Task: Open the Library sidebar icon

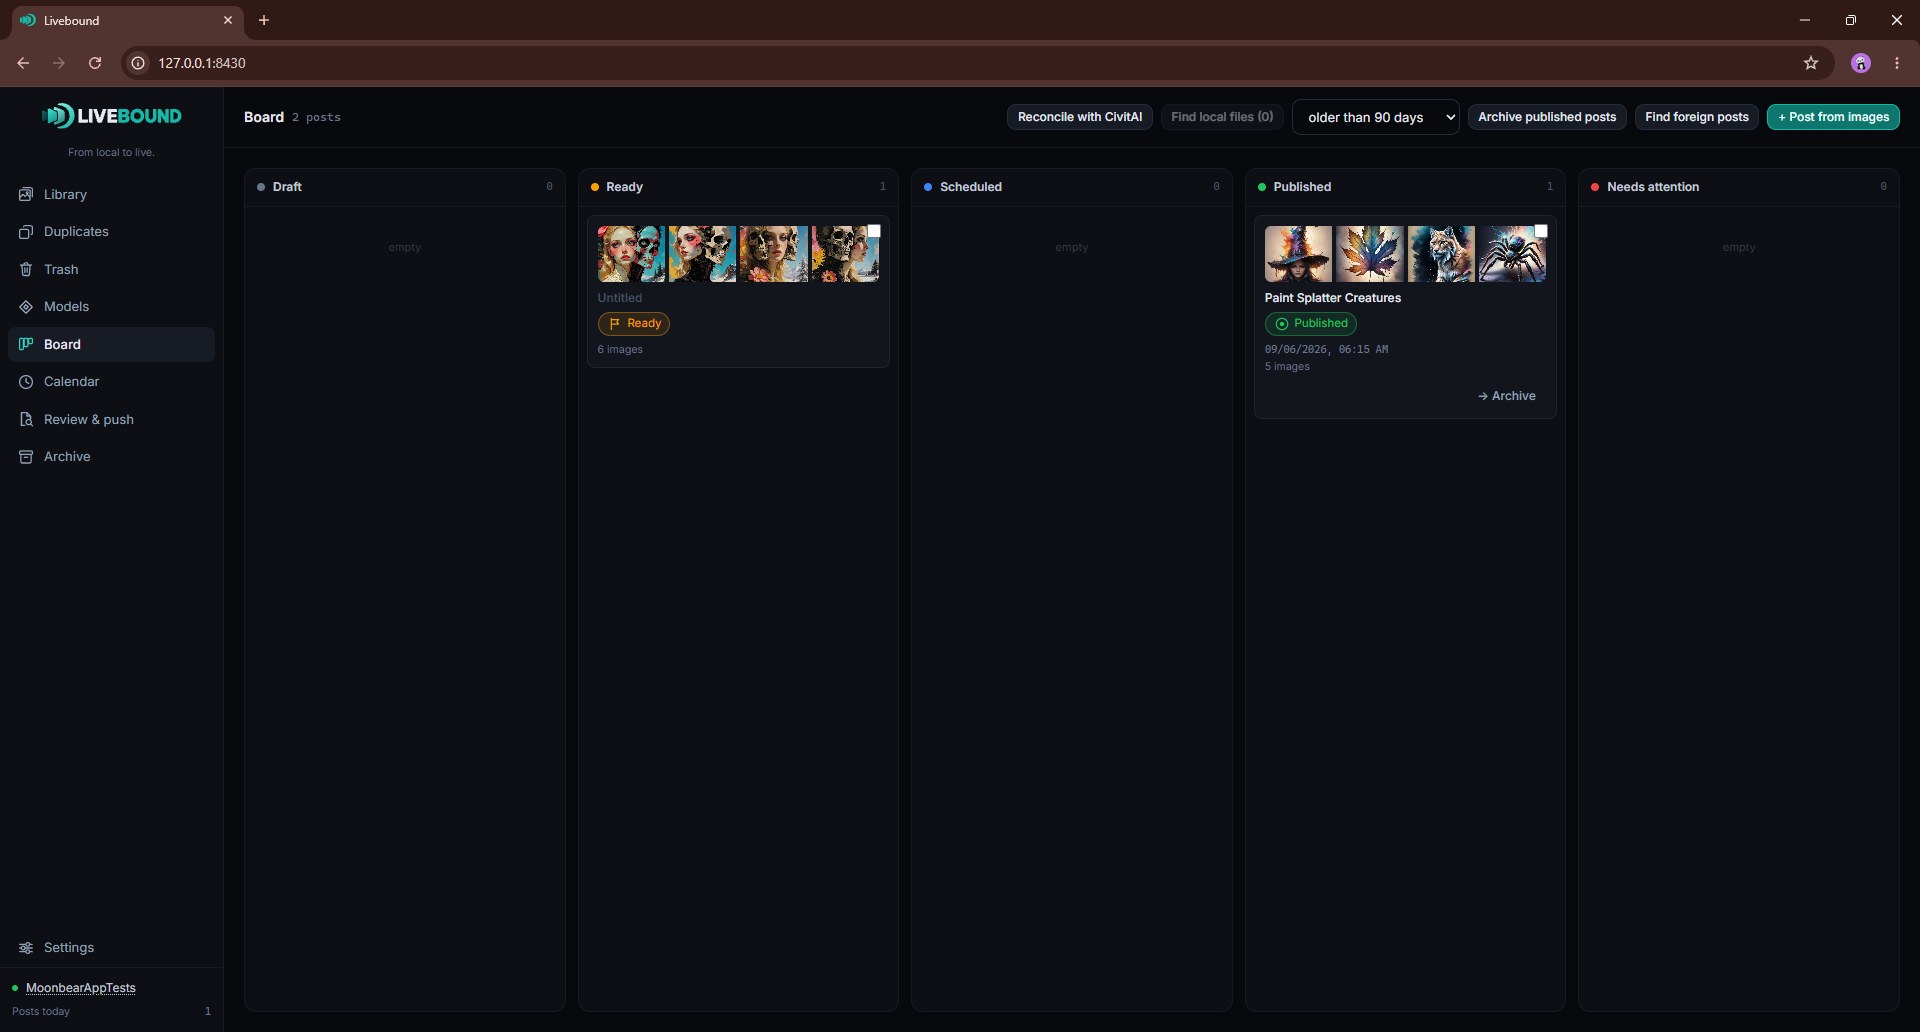Action: pos(26,194)
